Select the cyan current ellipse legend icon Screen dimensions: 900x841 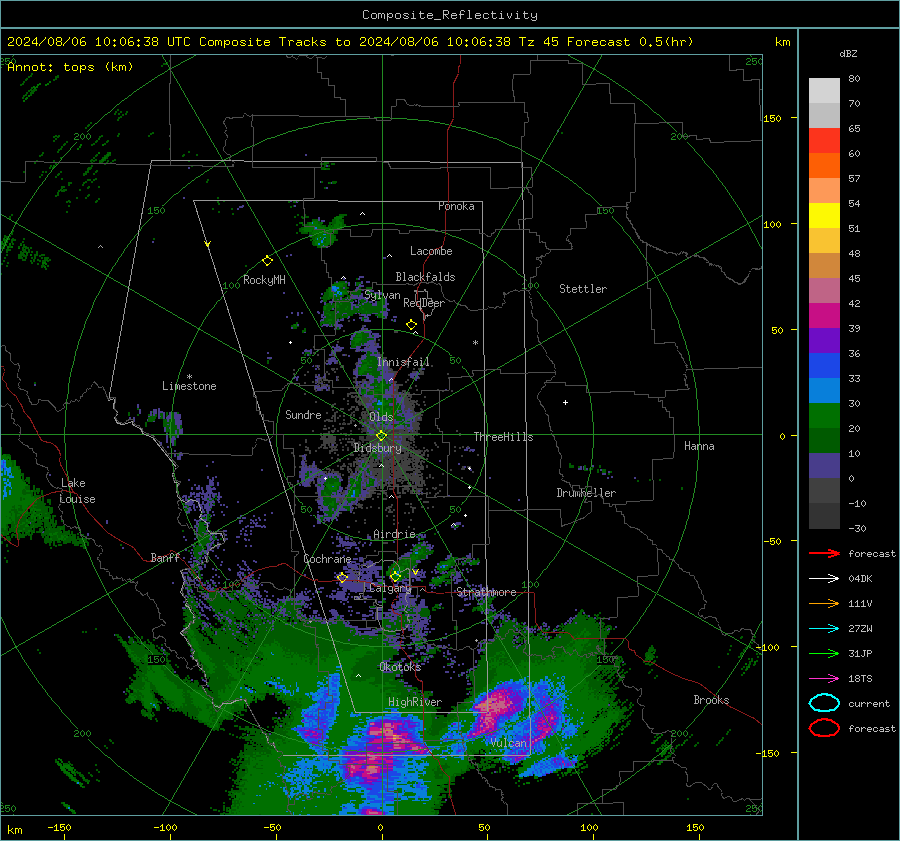(x=824, y=703)
